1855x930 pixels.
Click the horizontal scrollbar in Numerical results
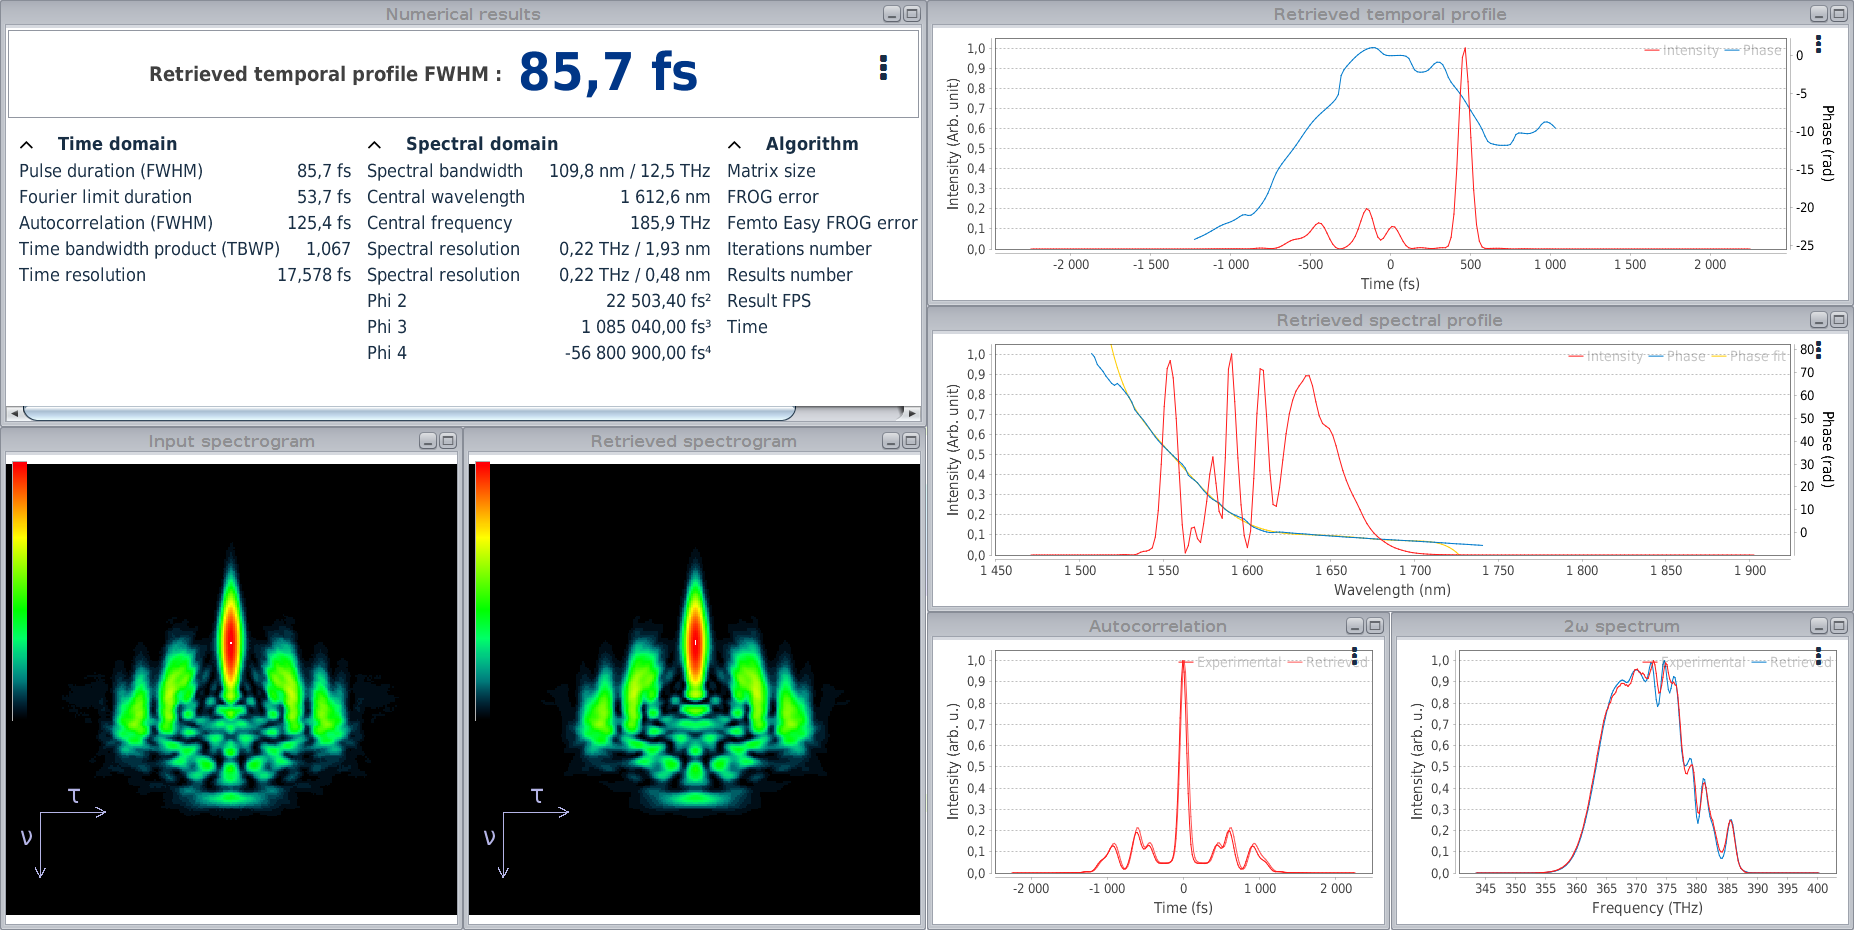[x=410, y=413]
